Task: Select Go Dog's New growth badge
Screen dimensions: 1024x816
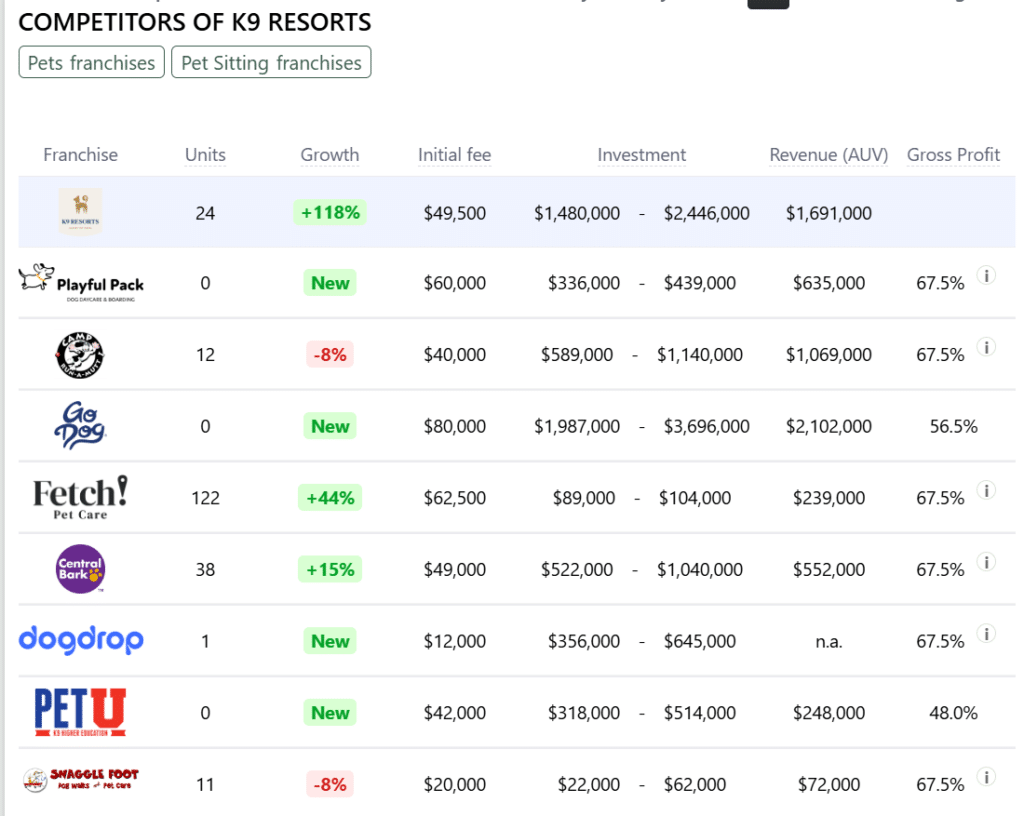Action: pyautogui.click(x=330, y=426)
